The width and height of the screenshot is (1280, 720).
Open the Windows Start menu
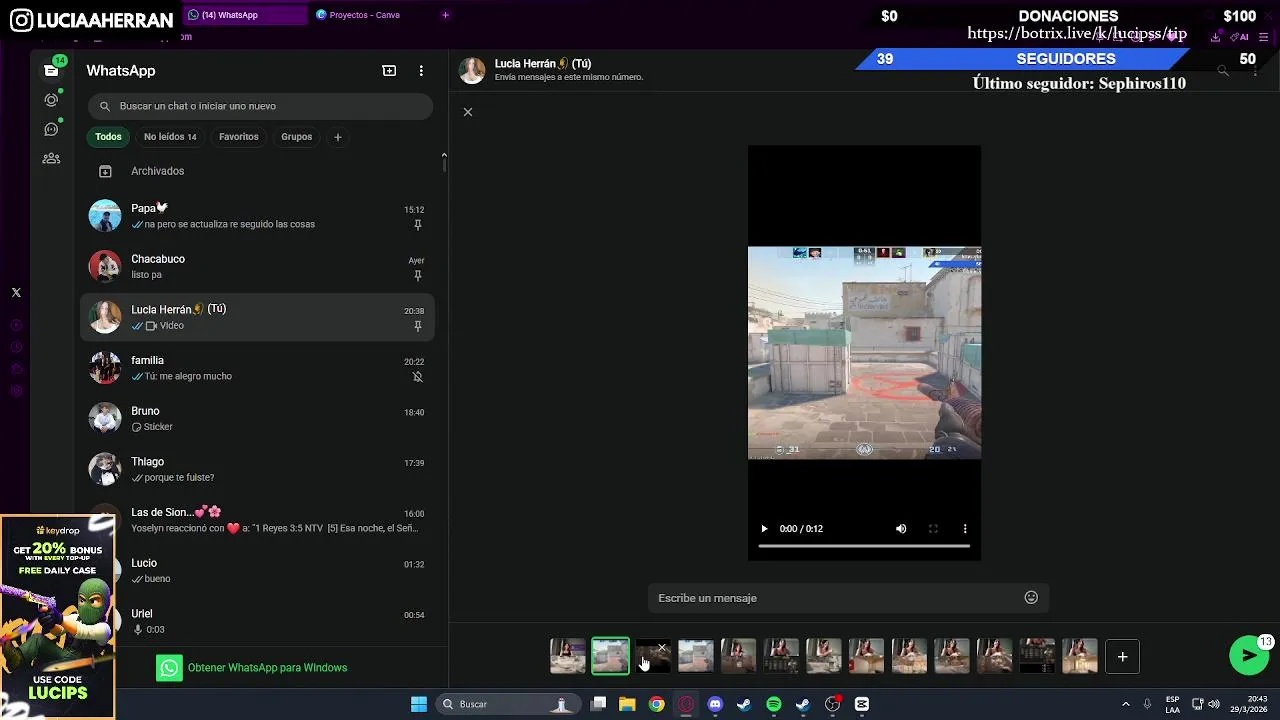pos(419,704)
